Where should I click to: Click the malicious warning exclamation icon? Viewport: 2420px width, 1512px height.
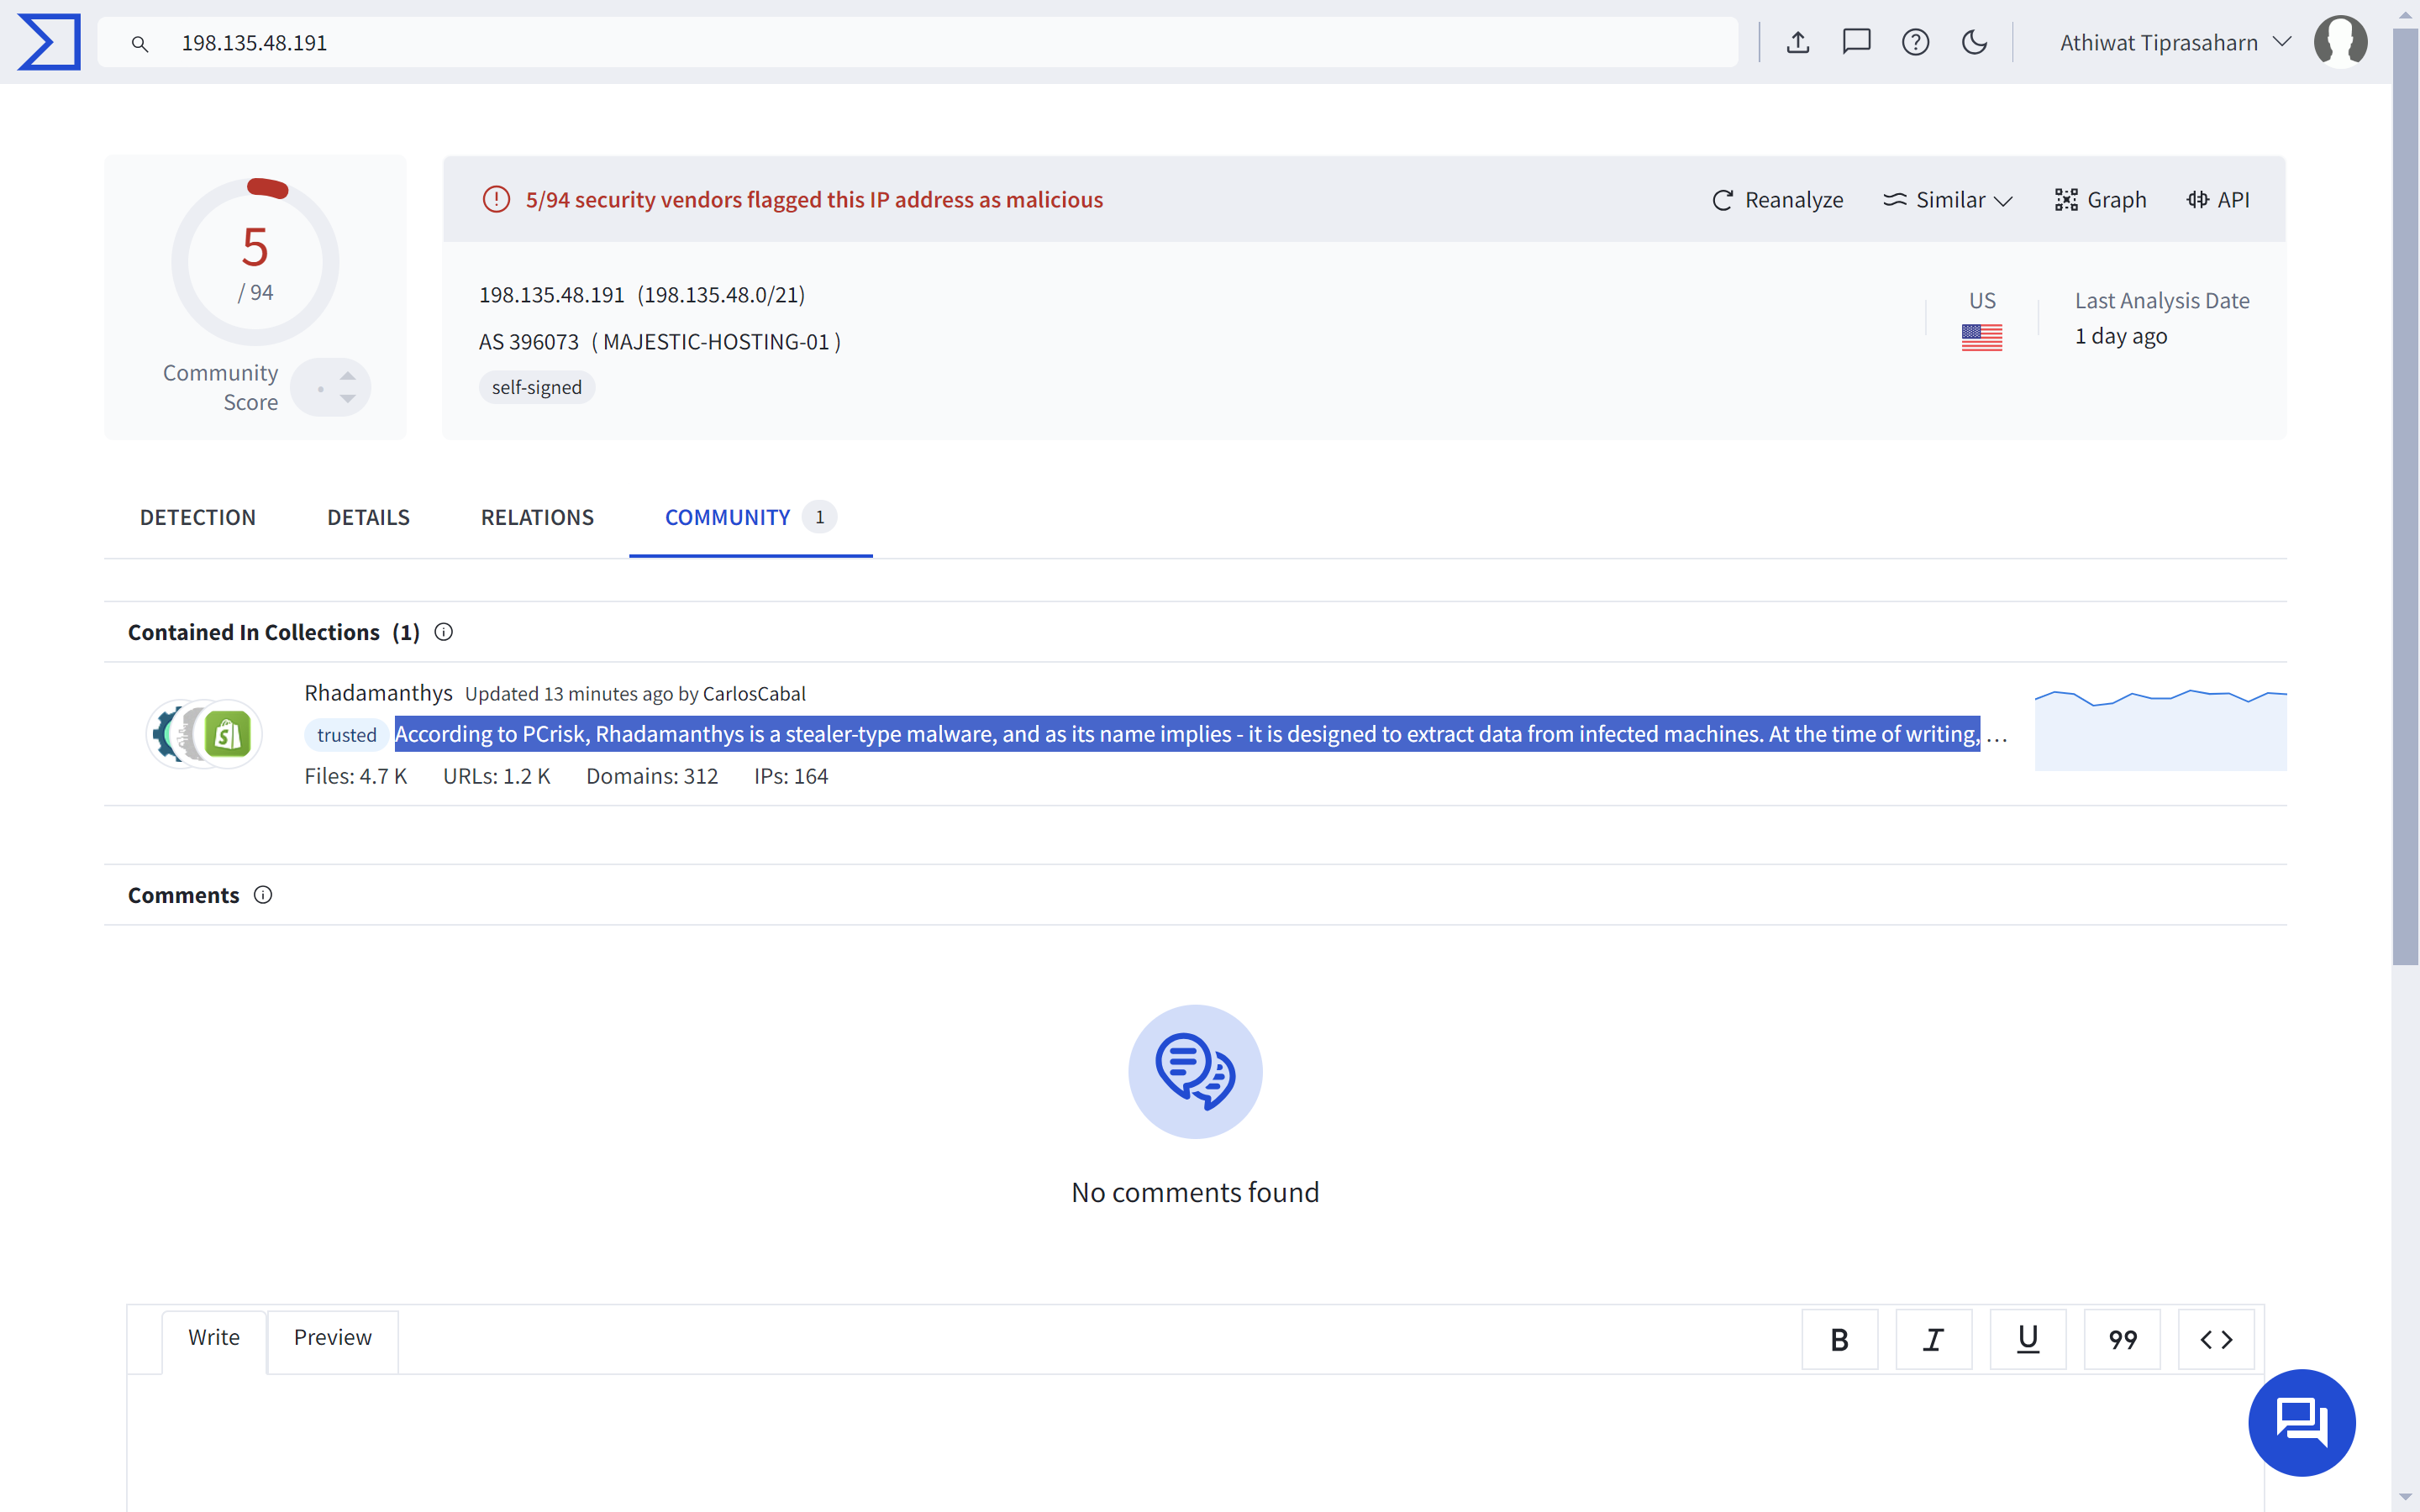pyautogui.click(x=496, y=200)
